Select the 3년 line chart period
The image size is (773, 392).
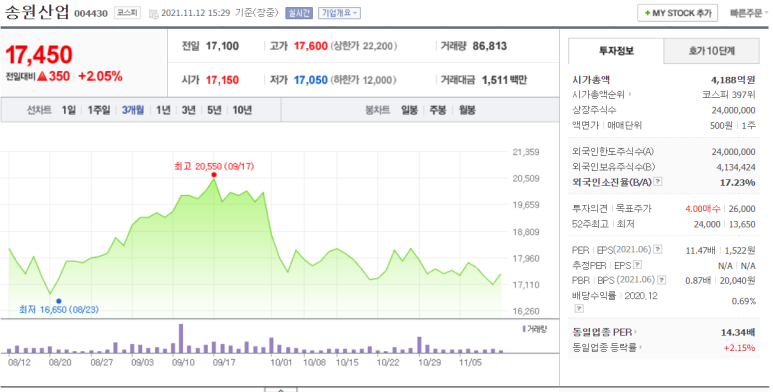click(x=188, y=110)
